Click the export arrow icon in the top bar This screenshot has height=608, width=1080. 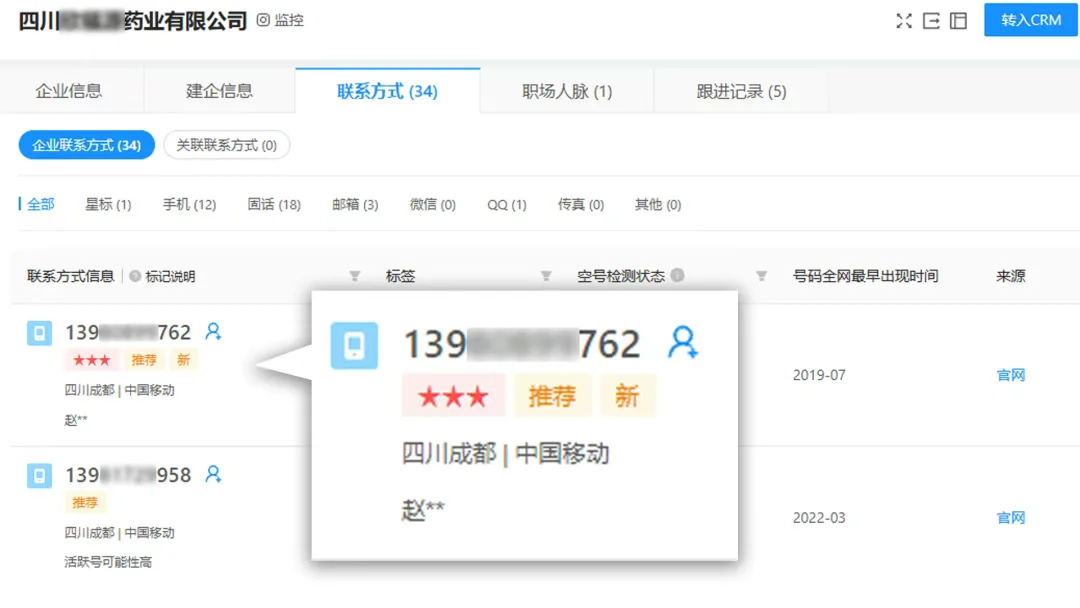tap(931, 20)
